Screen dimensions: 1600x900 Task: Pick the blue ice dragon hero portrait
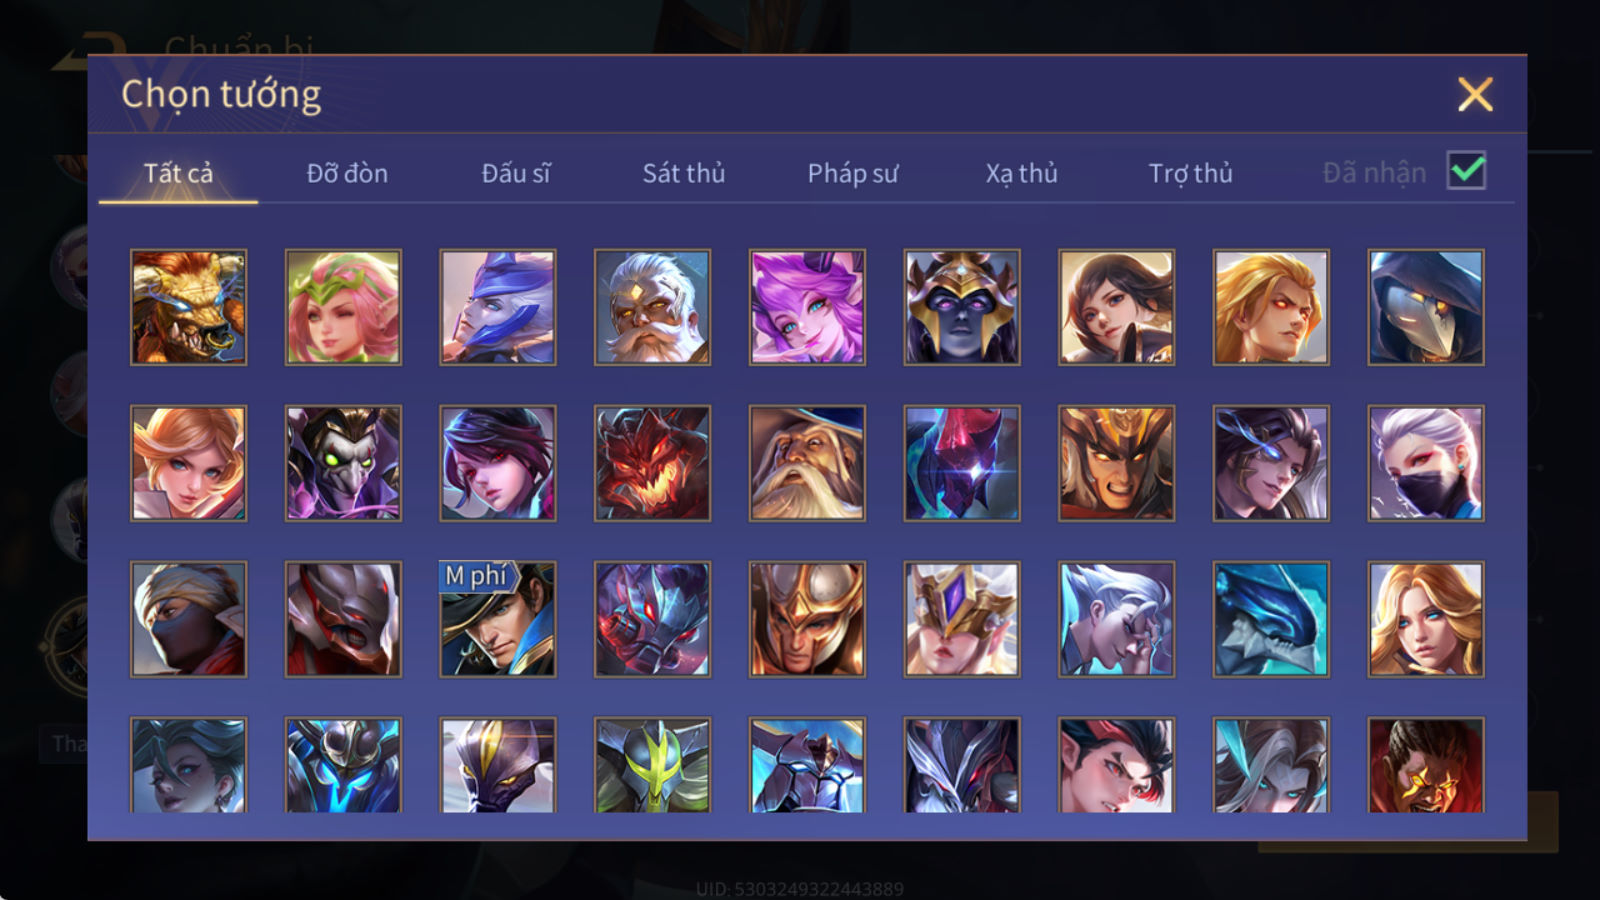[x=1271, y=619]
